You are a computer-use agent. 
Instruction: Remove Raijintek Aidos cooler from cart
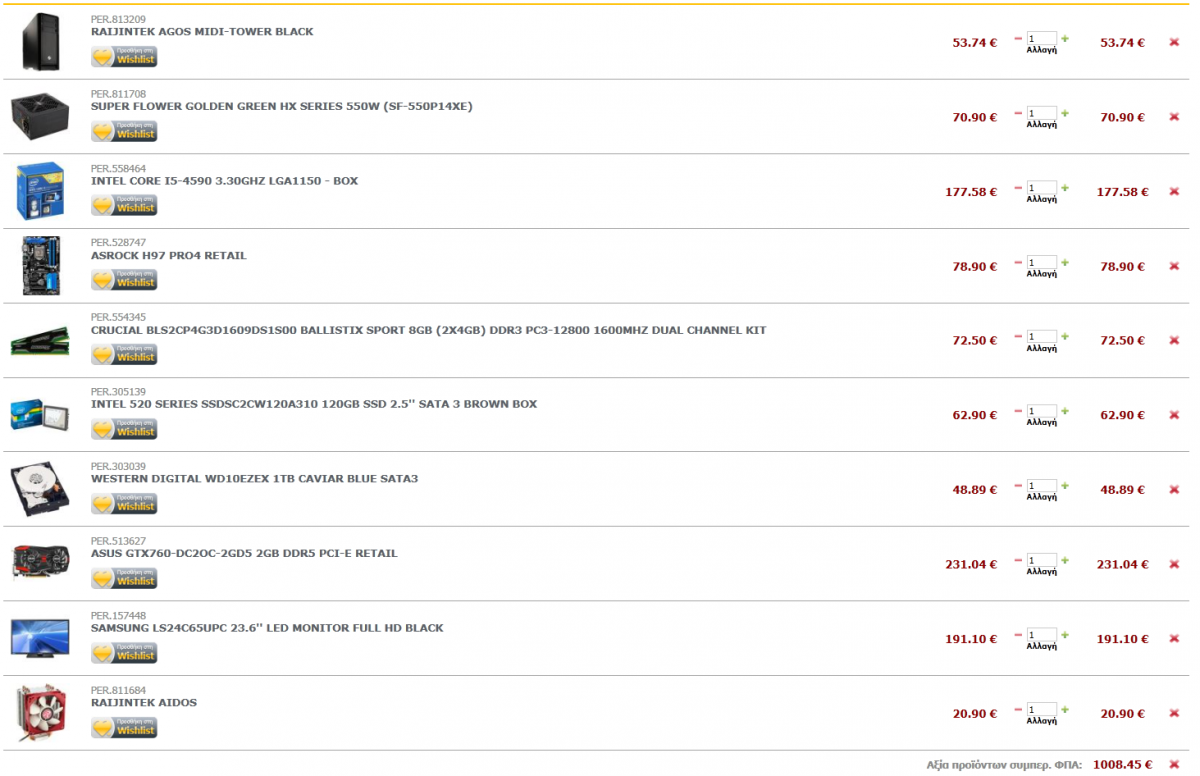(1174, 714)
